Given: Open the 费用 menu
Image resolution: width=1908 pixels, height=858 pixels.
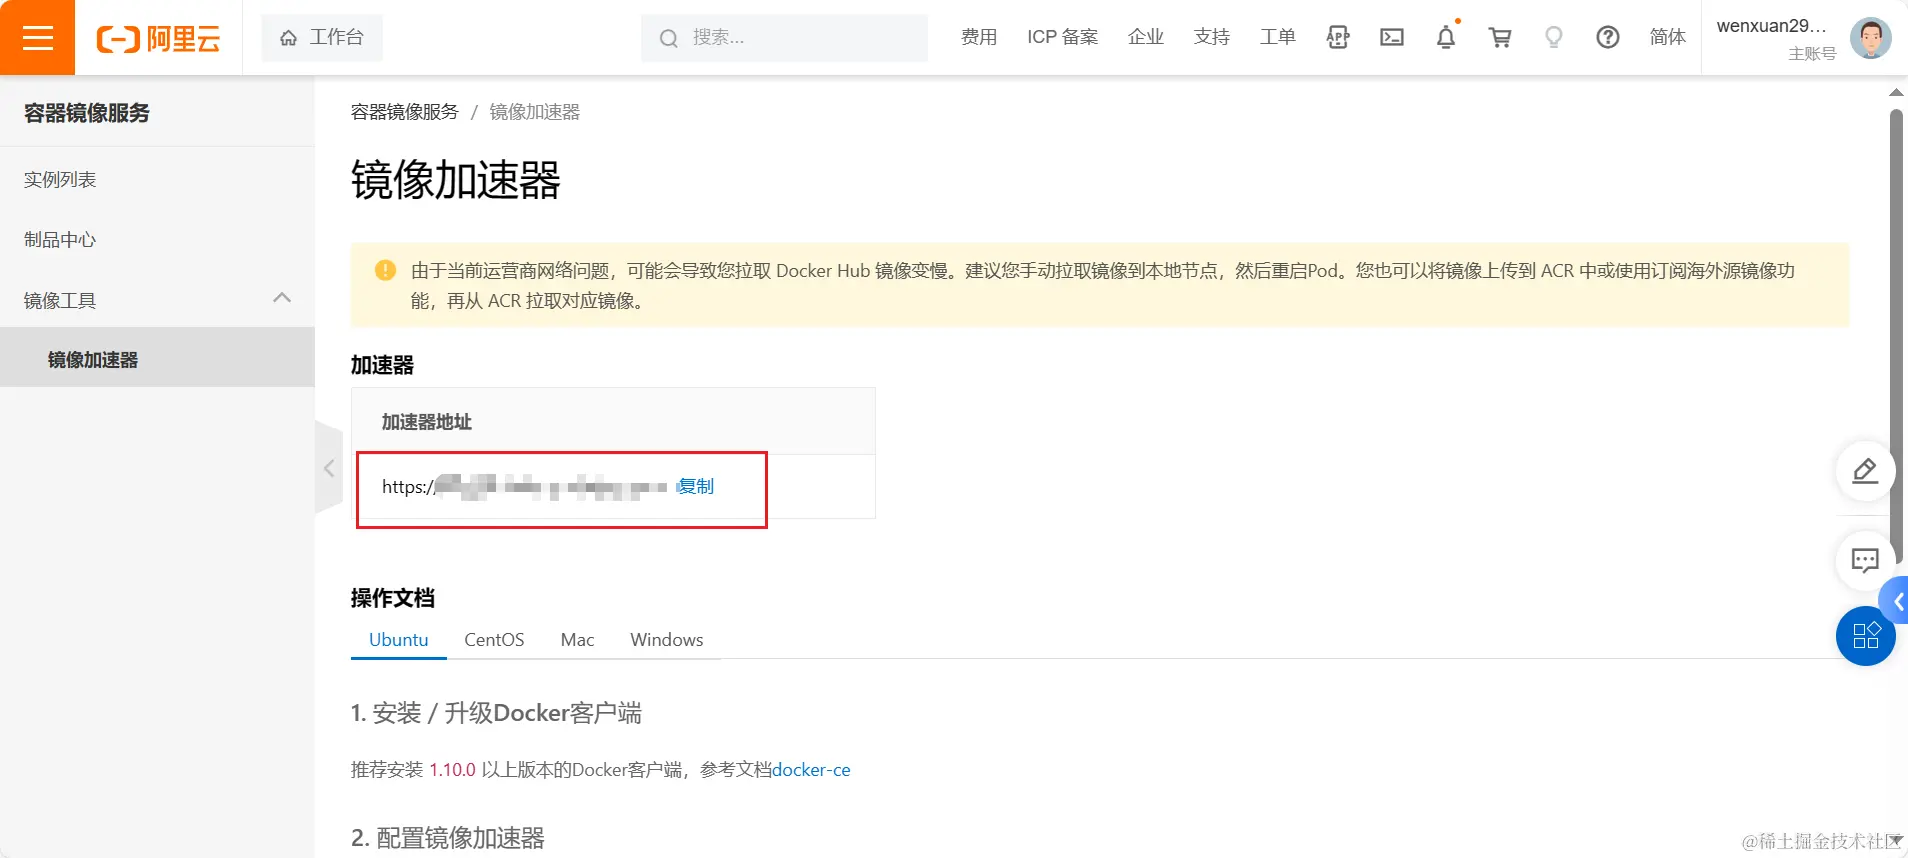Looking at the screenshot, I should coord(979,37).
